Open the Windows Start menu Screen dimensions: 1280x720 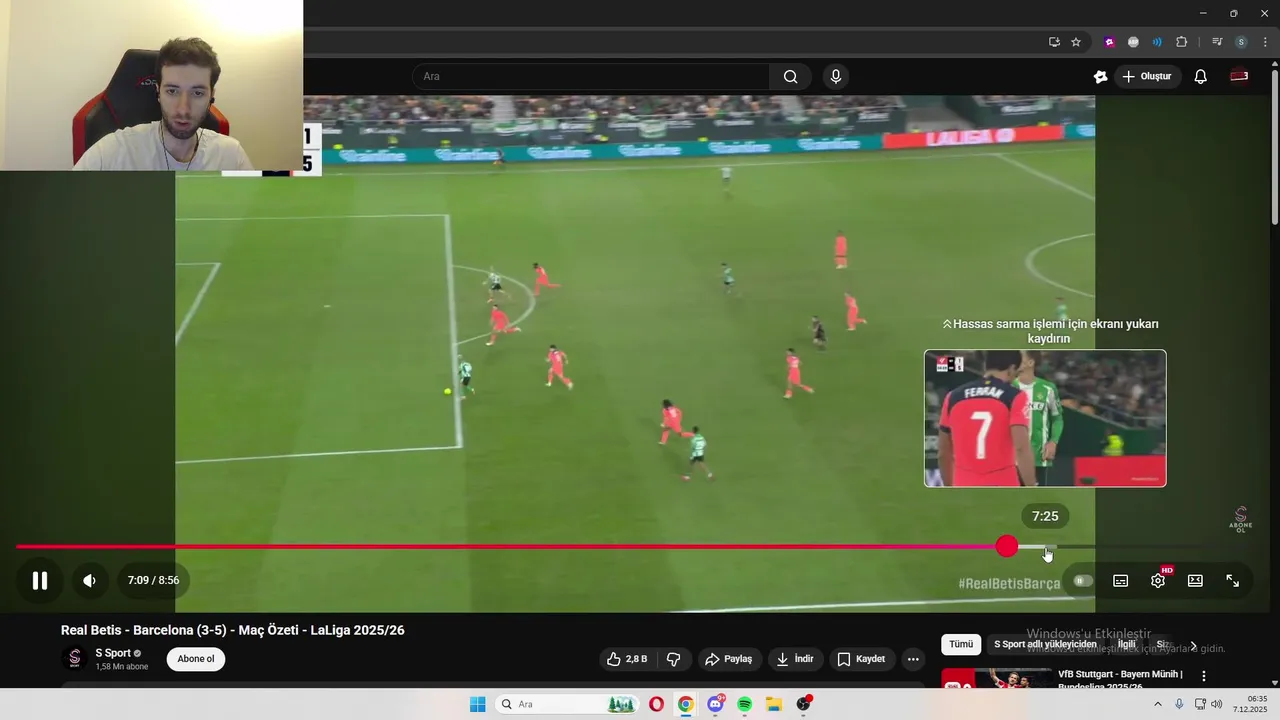(x=478, y=704)
